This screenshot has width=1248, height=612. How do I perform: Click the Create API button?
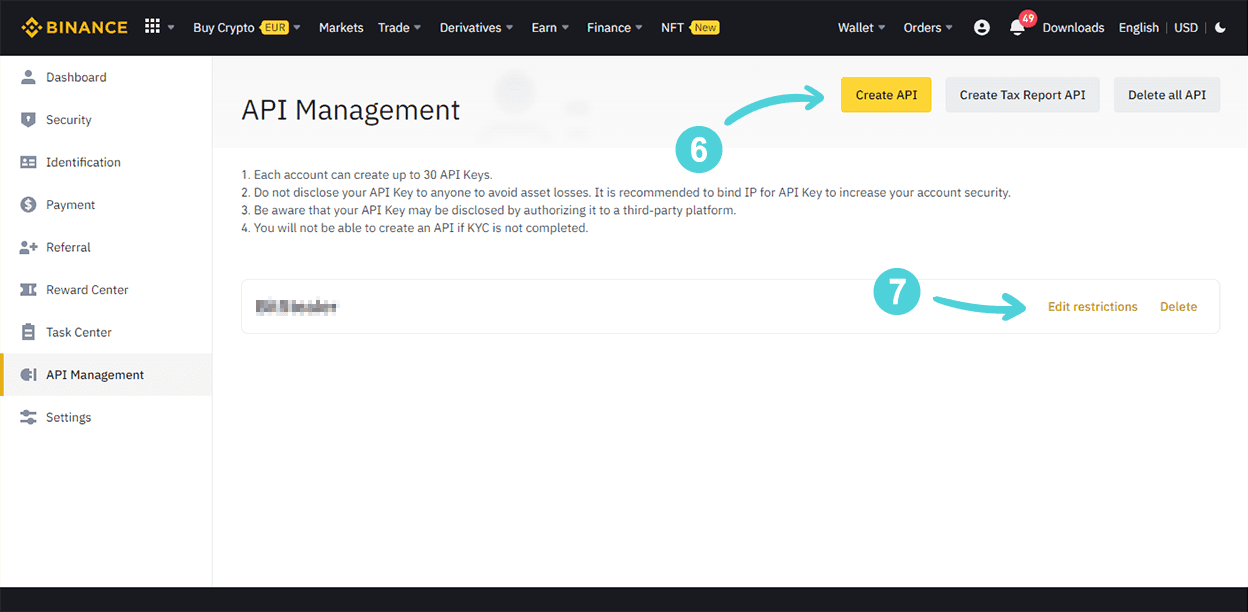click(x=886, y=94)
